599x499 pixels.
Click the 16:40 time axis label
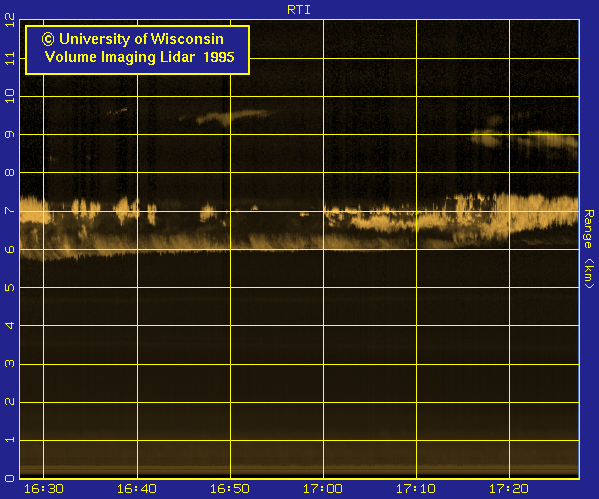point(137,489)
